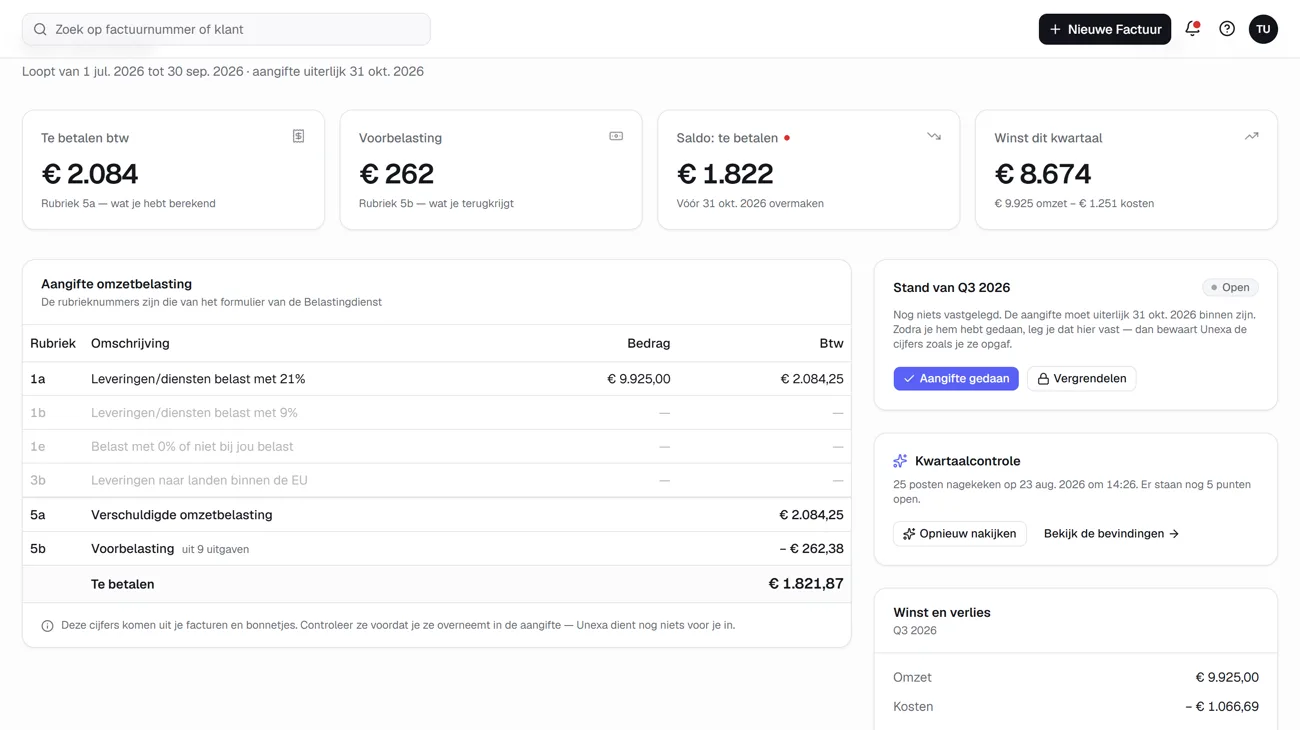Image resolution: width=1300 pixels, height=730 pixels.
Task: Click the value – € 262,38
Action: [x=811, y=549]
